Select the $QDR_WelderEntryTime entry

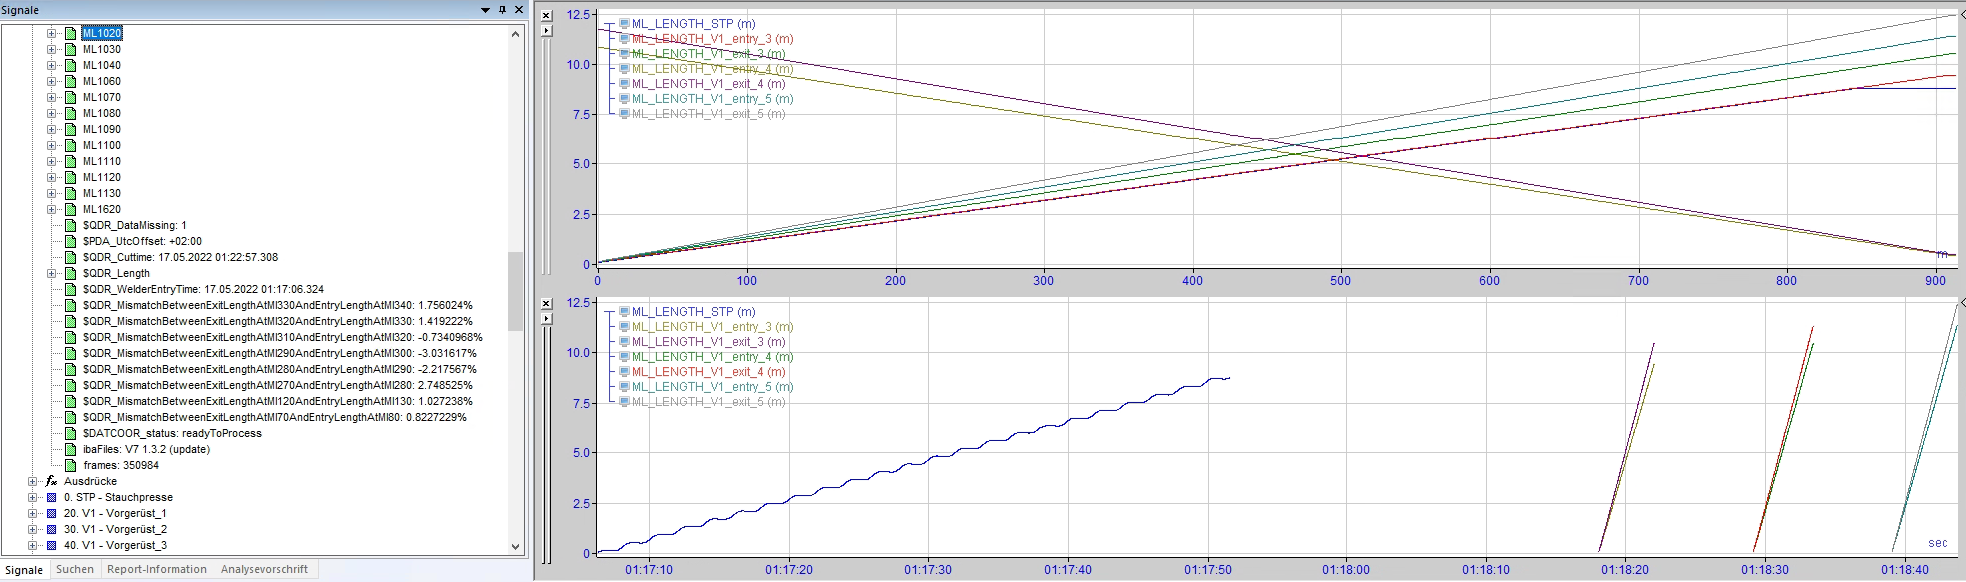tap(204, 289)
